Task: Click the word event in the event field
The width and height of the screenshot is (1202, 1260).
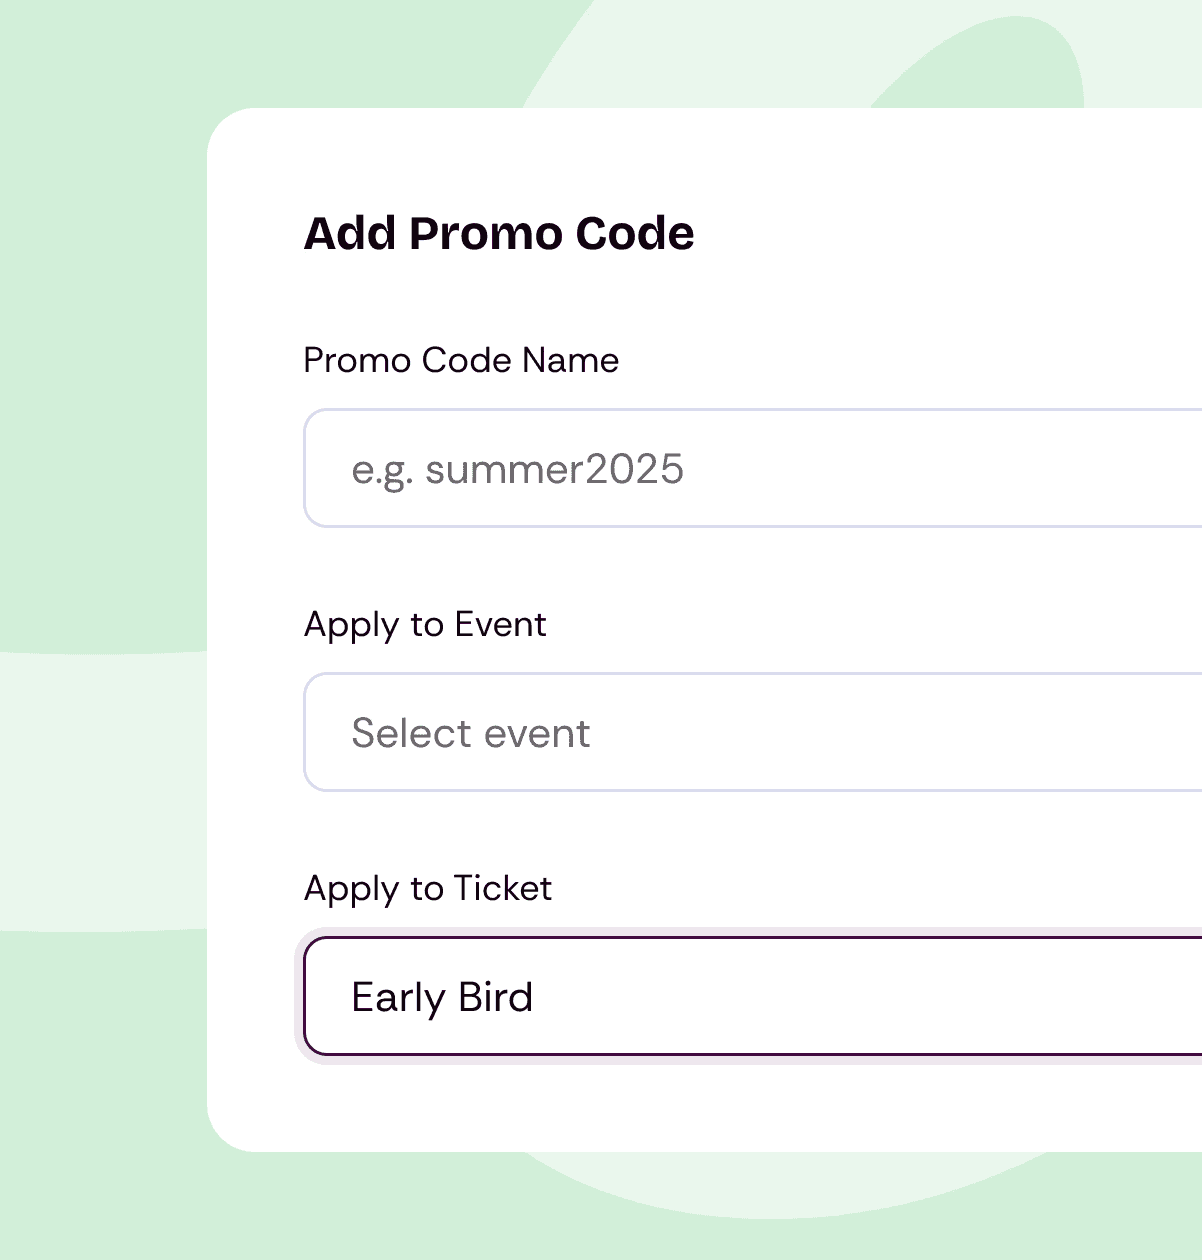Action: coord(533,733)
